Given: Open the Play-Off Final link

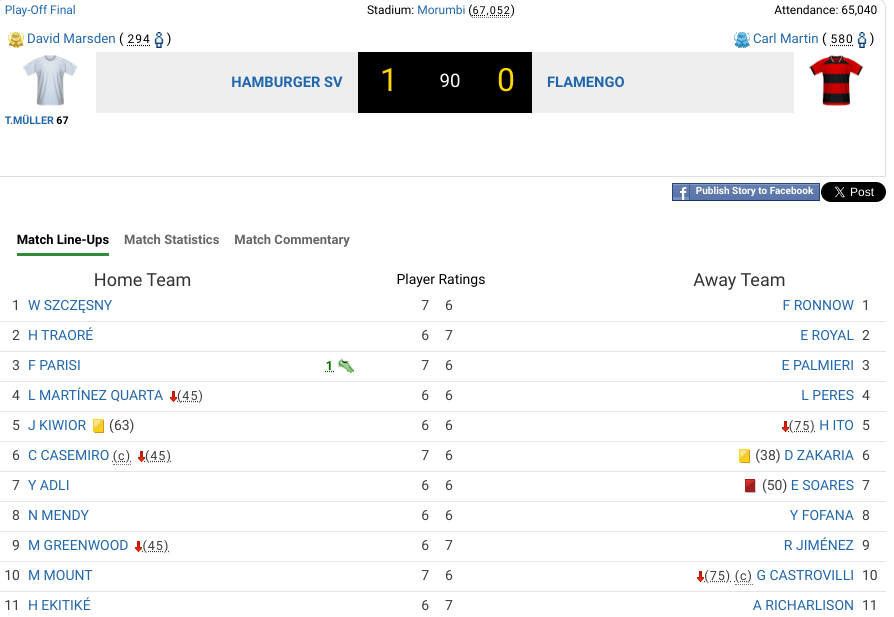Looking at the screenshot, I should tap(39, 10).
